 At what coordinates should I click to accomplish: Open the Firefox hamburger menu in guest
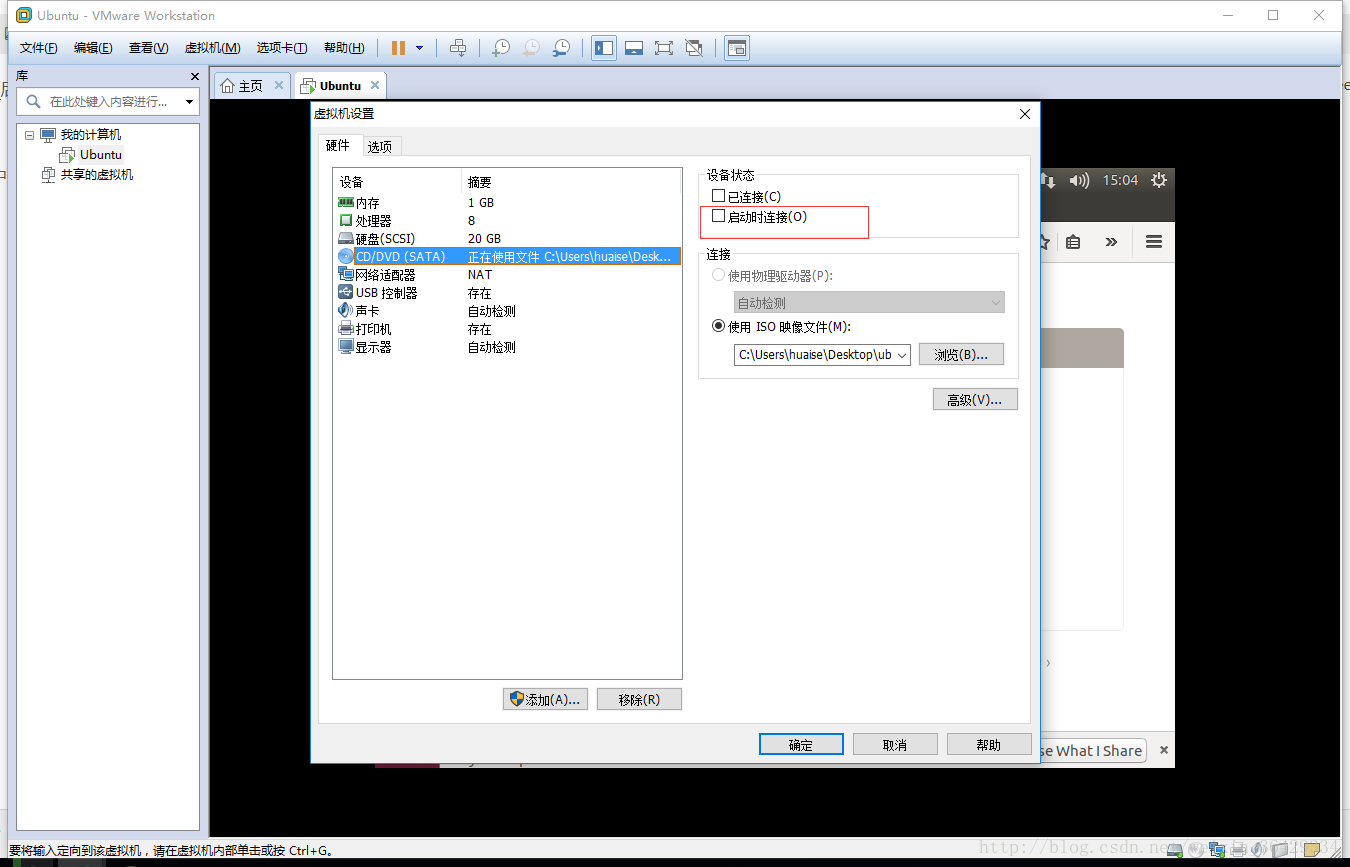point(1154,242)
